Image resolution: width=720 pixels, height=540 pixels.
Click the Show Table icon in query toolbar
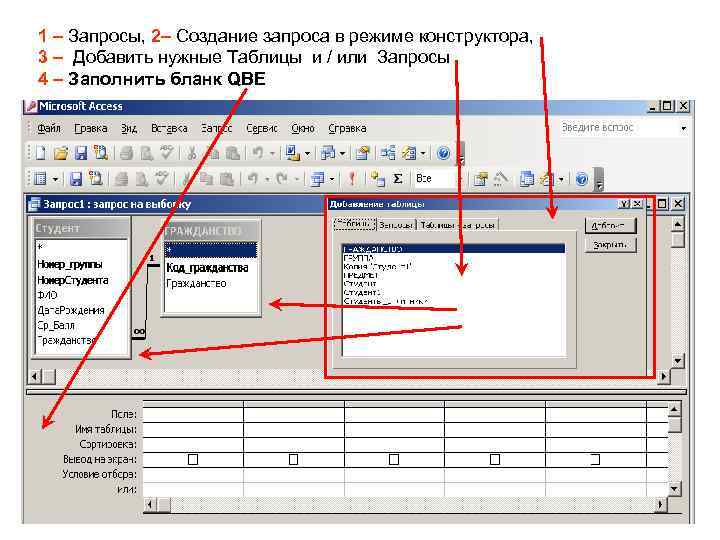point(377,179)
